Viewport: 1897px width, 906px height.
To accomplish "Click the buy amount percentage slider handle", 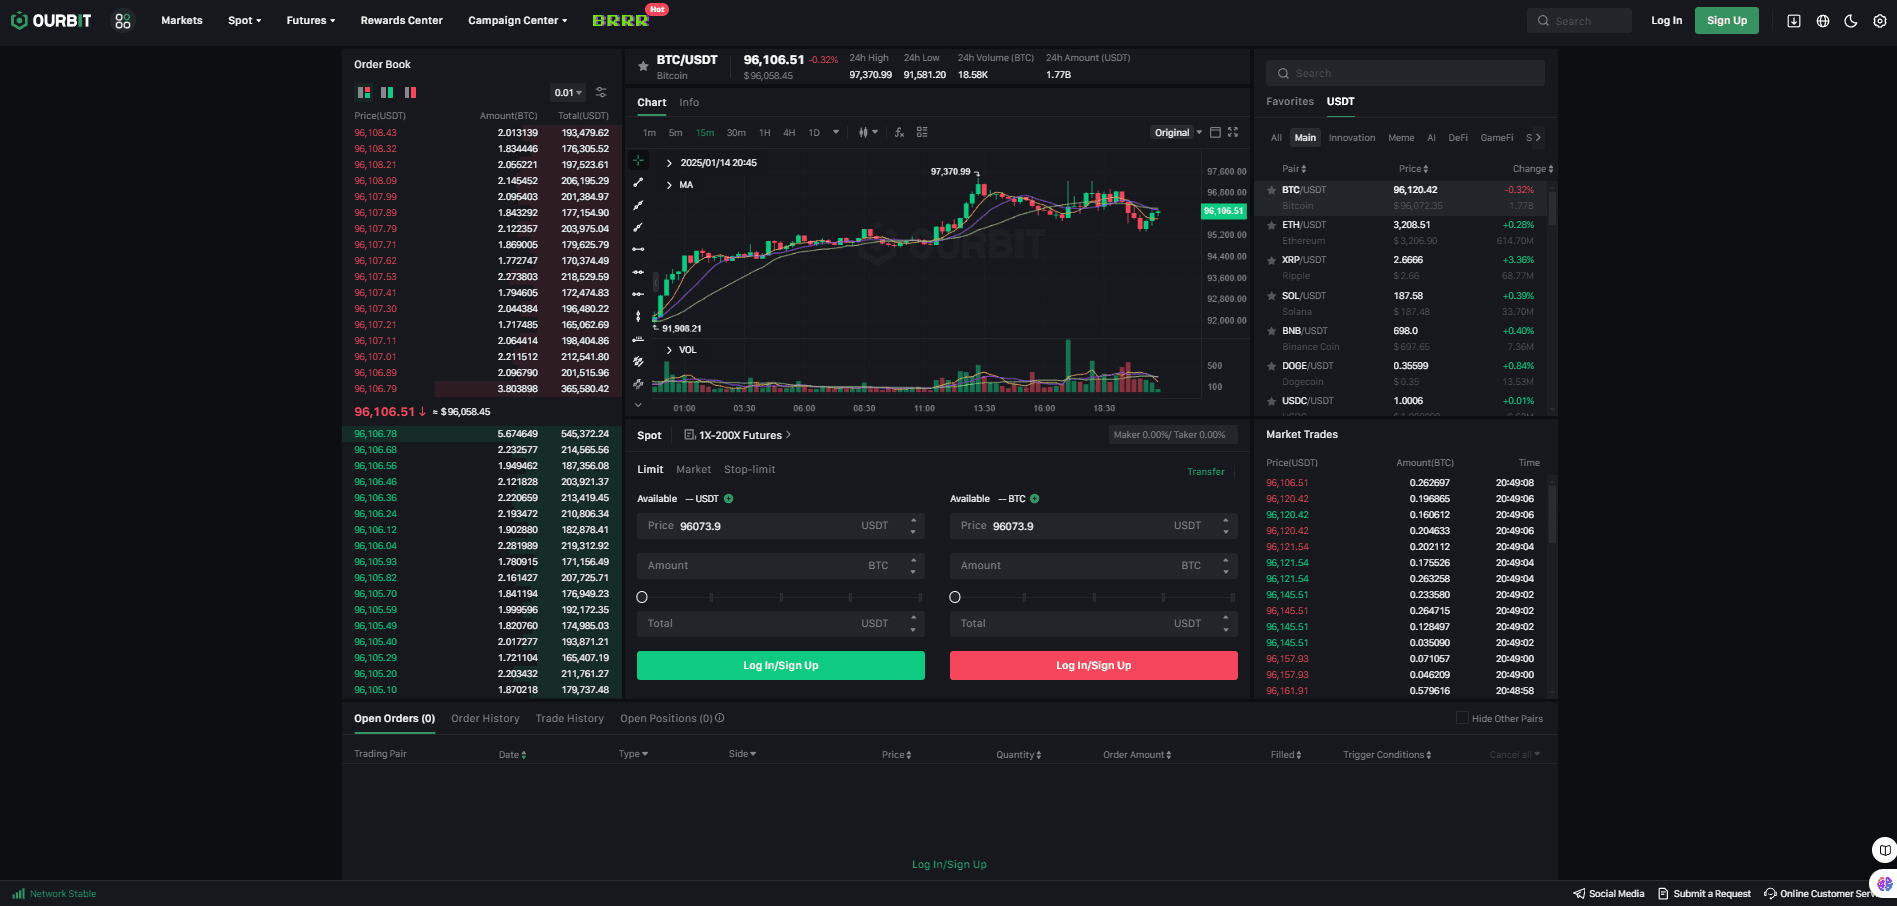I will click(642, 597).
